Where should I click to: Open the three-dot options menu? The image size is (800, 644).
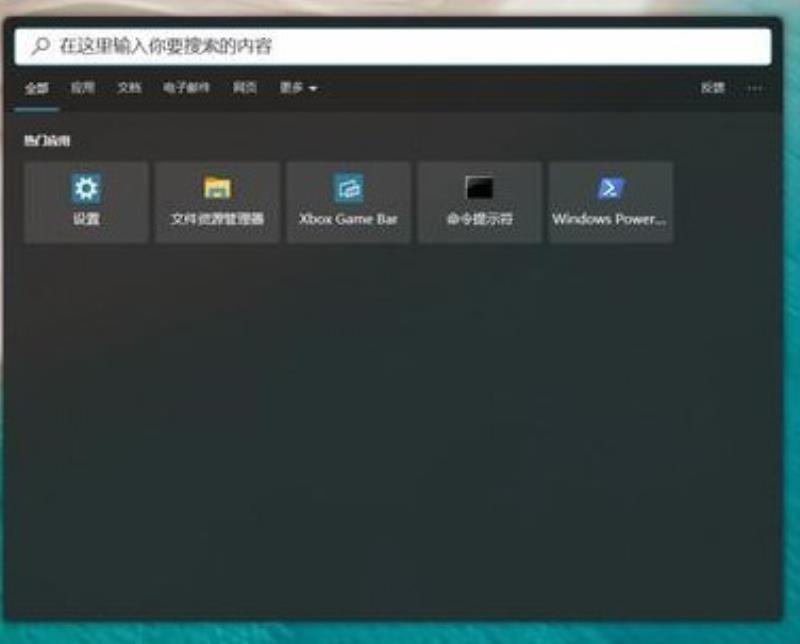[x=755, y=88]
